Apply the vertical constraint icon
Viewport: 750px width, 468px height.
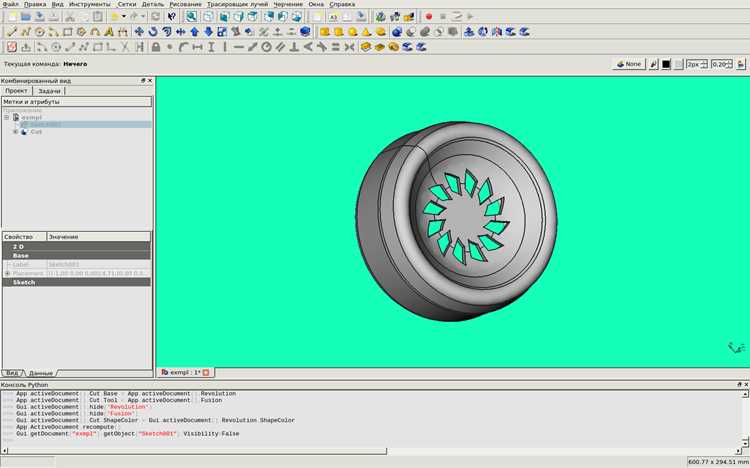(225, 47)
